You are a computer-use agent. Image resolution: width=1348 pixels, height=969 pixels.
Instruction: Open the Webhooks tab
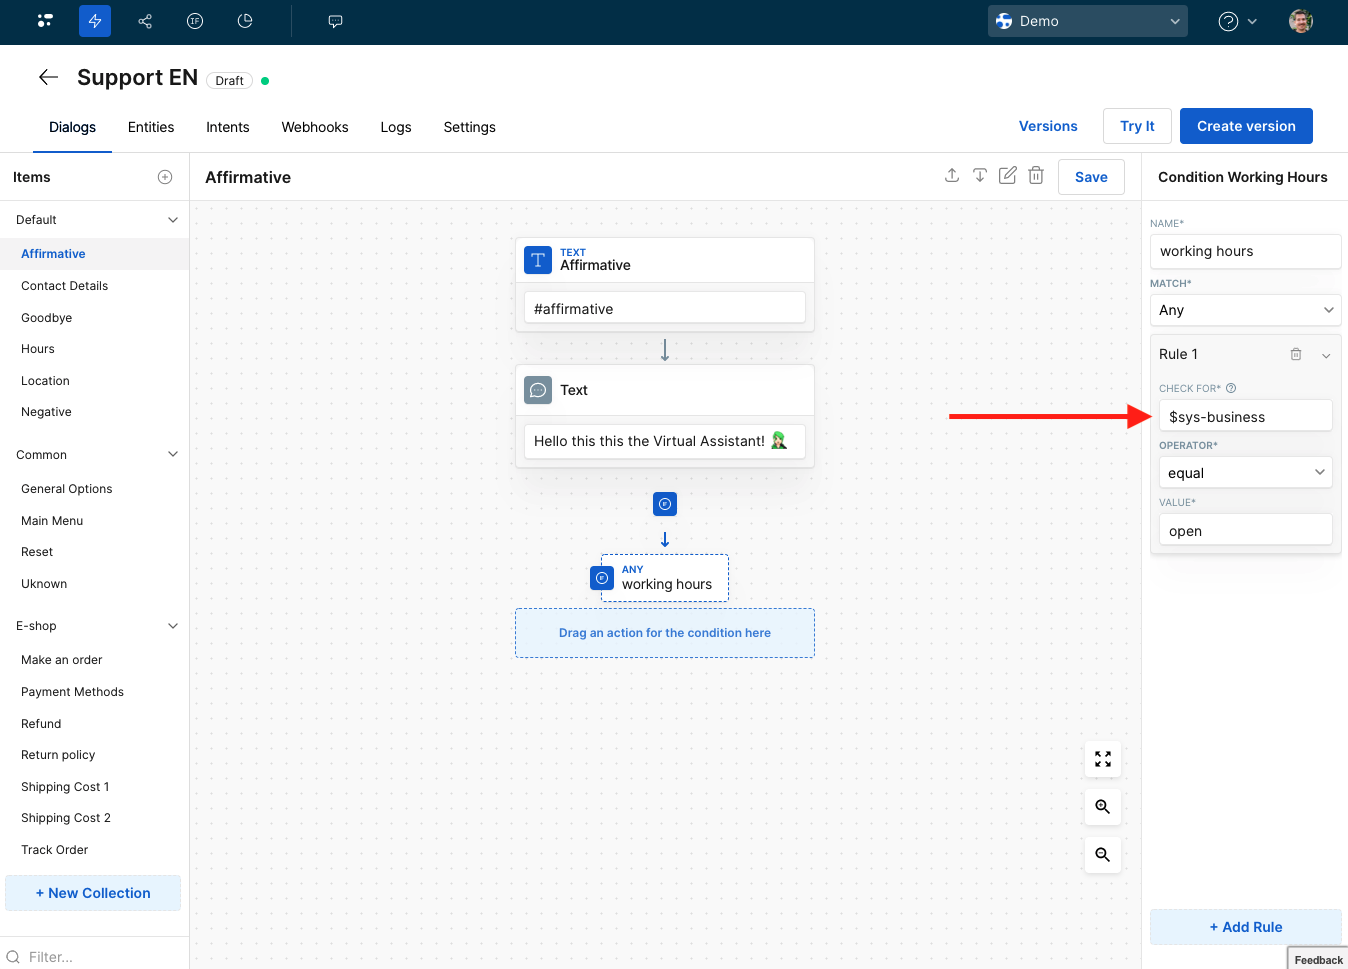tap(315, 127)
